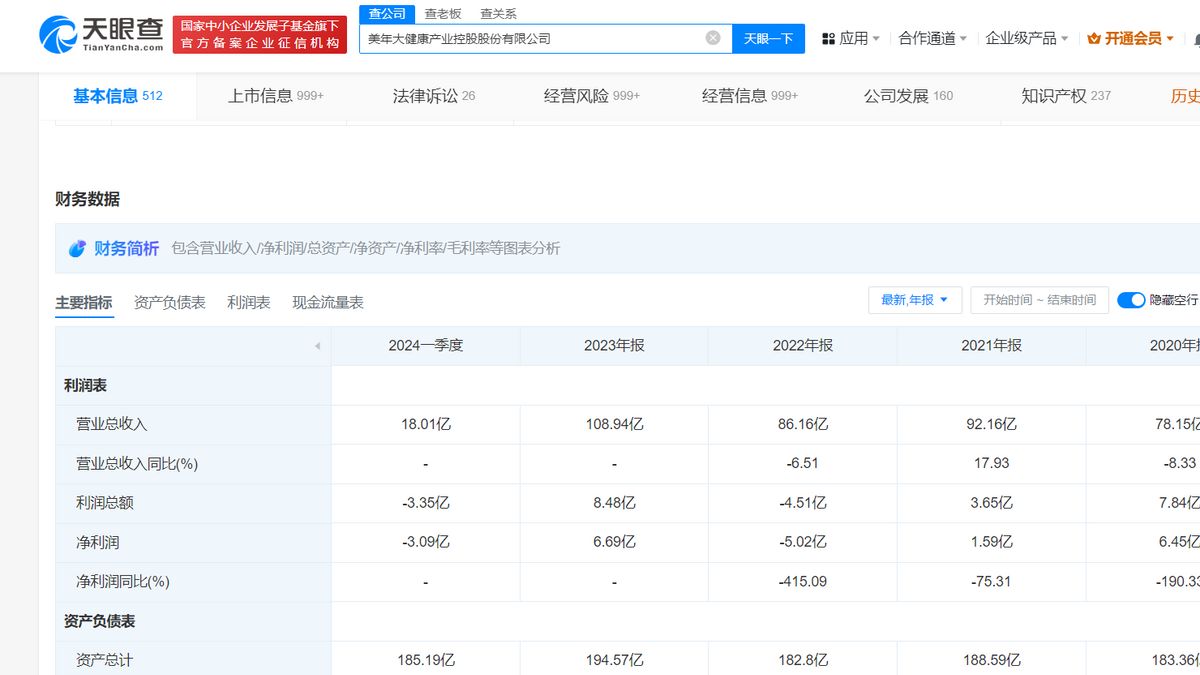1200x675 pixels.
Task: Click the 利润表 section row header
Action: tap(86, 385)
